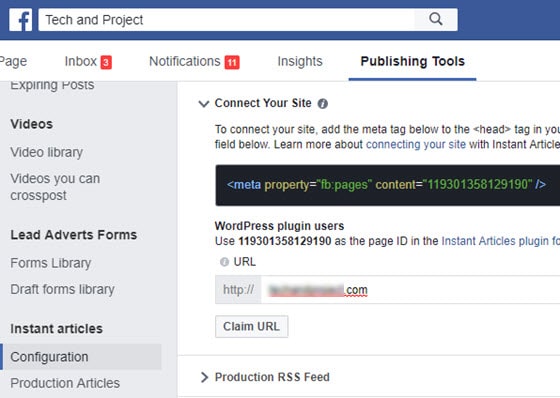Collapse the Connect Your Site section
Screen dimensions: 560x398
click(204, 104)
